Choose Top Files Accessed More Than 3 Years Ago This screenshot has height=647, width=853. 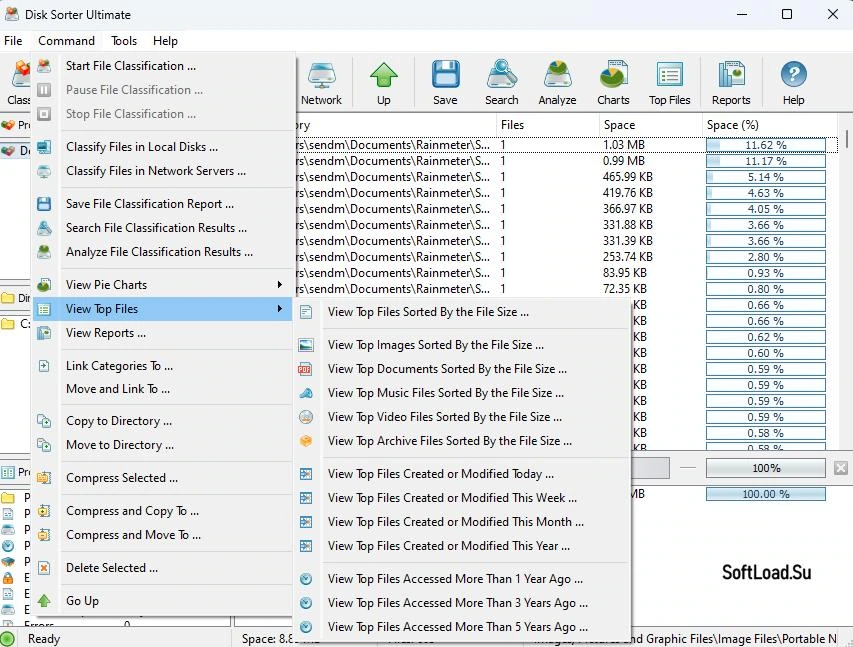tap(462, 603)
